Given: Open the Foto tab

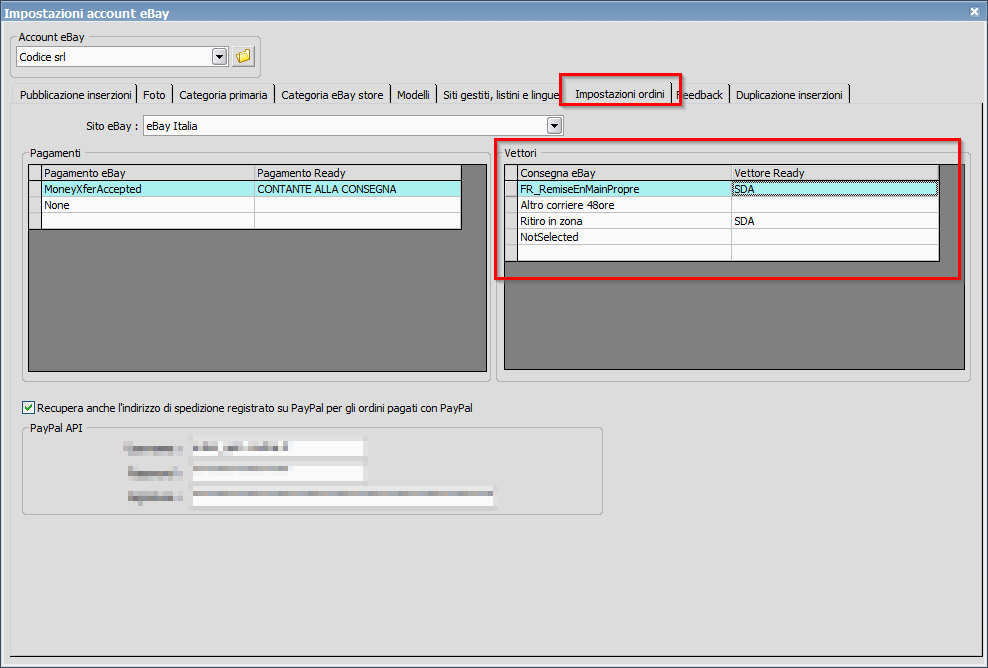Looking at the screenshot, I should coord(154,95).
